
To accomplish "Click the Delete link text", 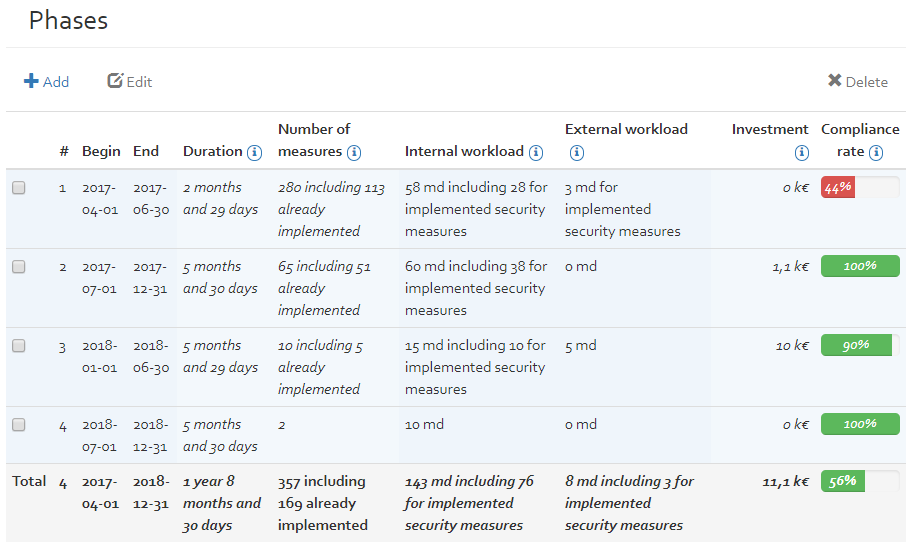I will click(867, 82).
